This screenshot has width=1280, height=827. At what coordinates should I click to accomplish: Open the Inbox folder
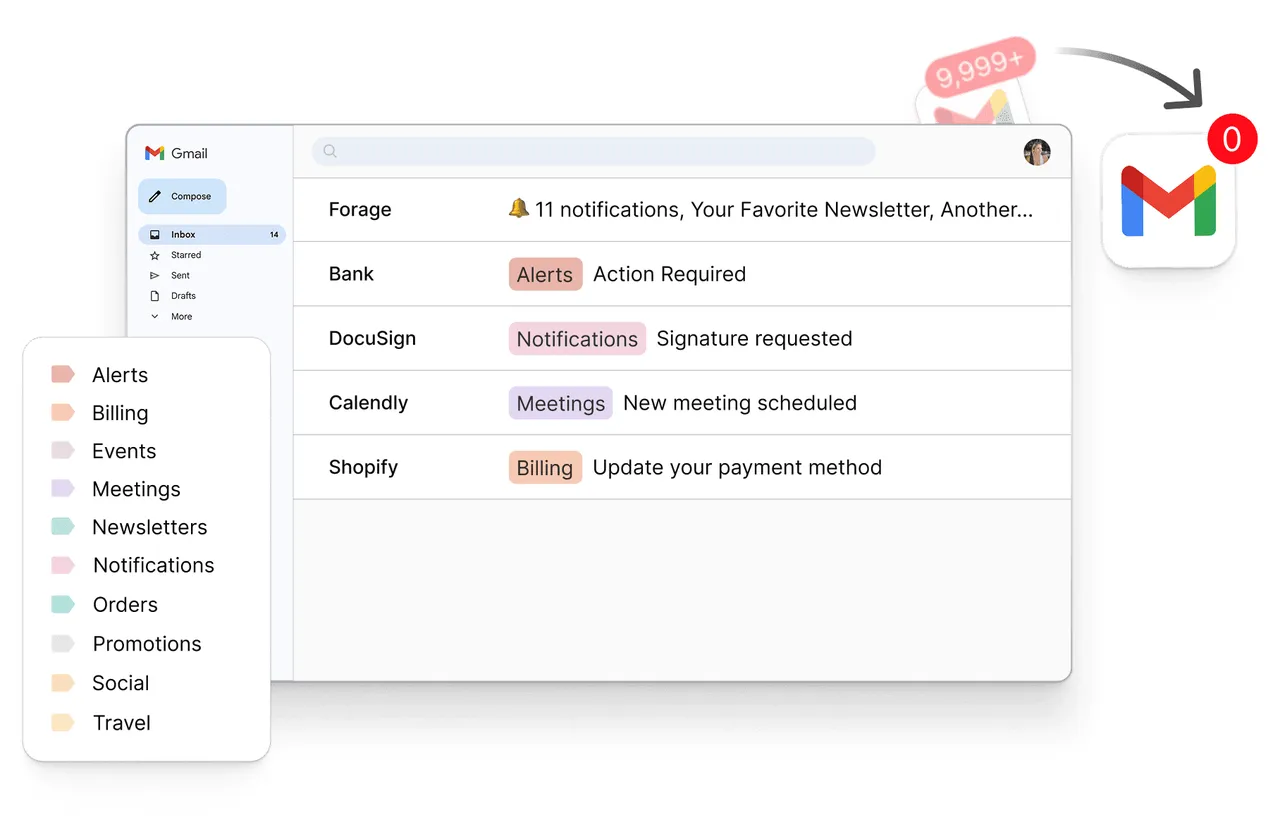(212, 235)
